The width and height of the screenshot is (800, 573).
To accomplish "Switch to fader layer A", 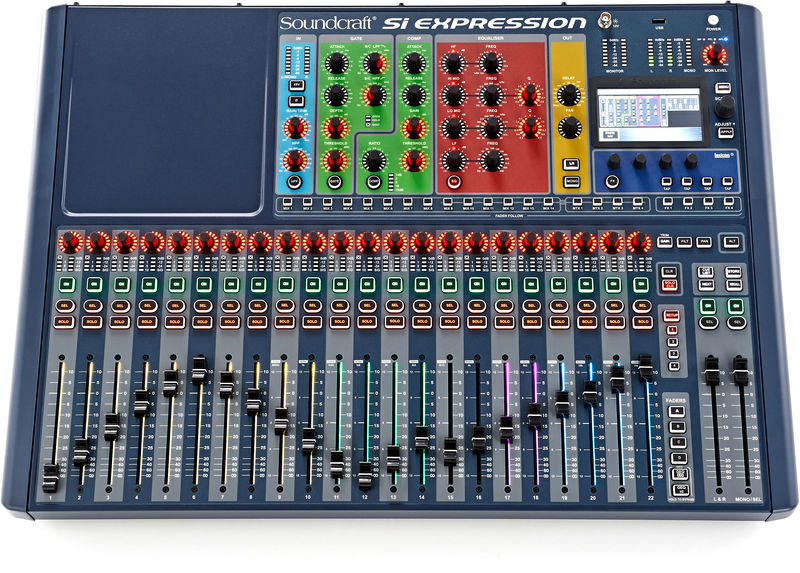I will [x=677, y=411].
